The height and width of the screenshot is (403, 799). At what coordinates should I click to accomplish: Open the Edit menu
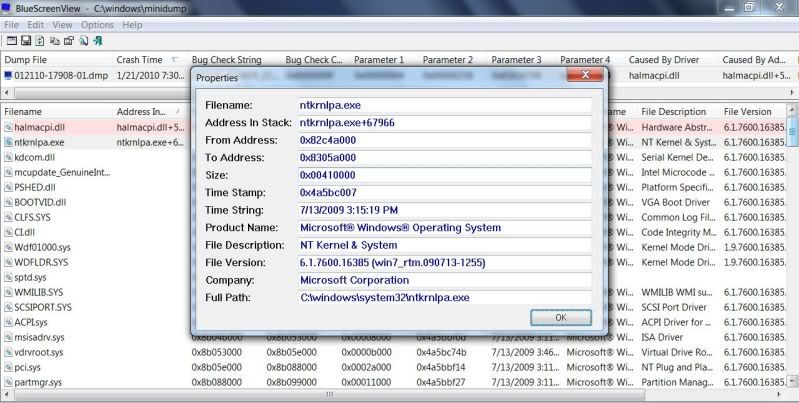tap(36, 24)
